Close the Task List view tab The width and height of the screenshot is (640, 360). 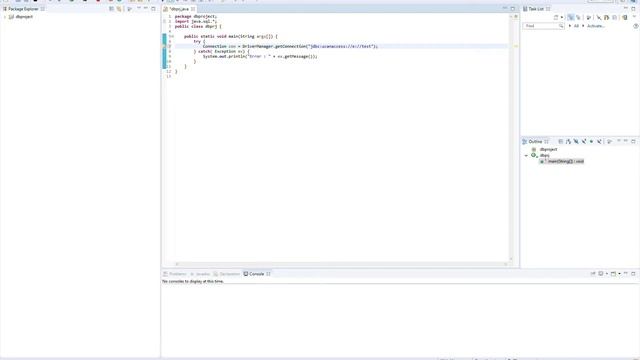(x=548, y=9)
